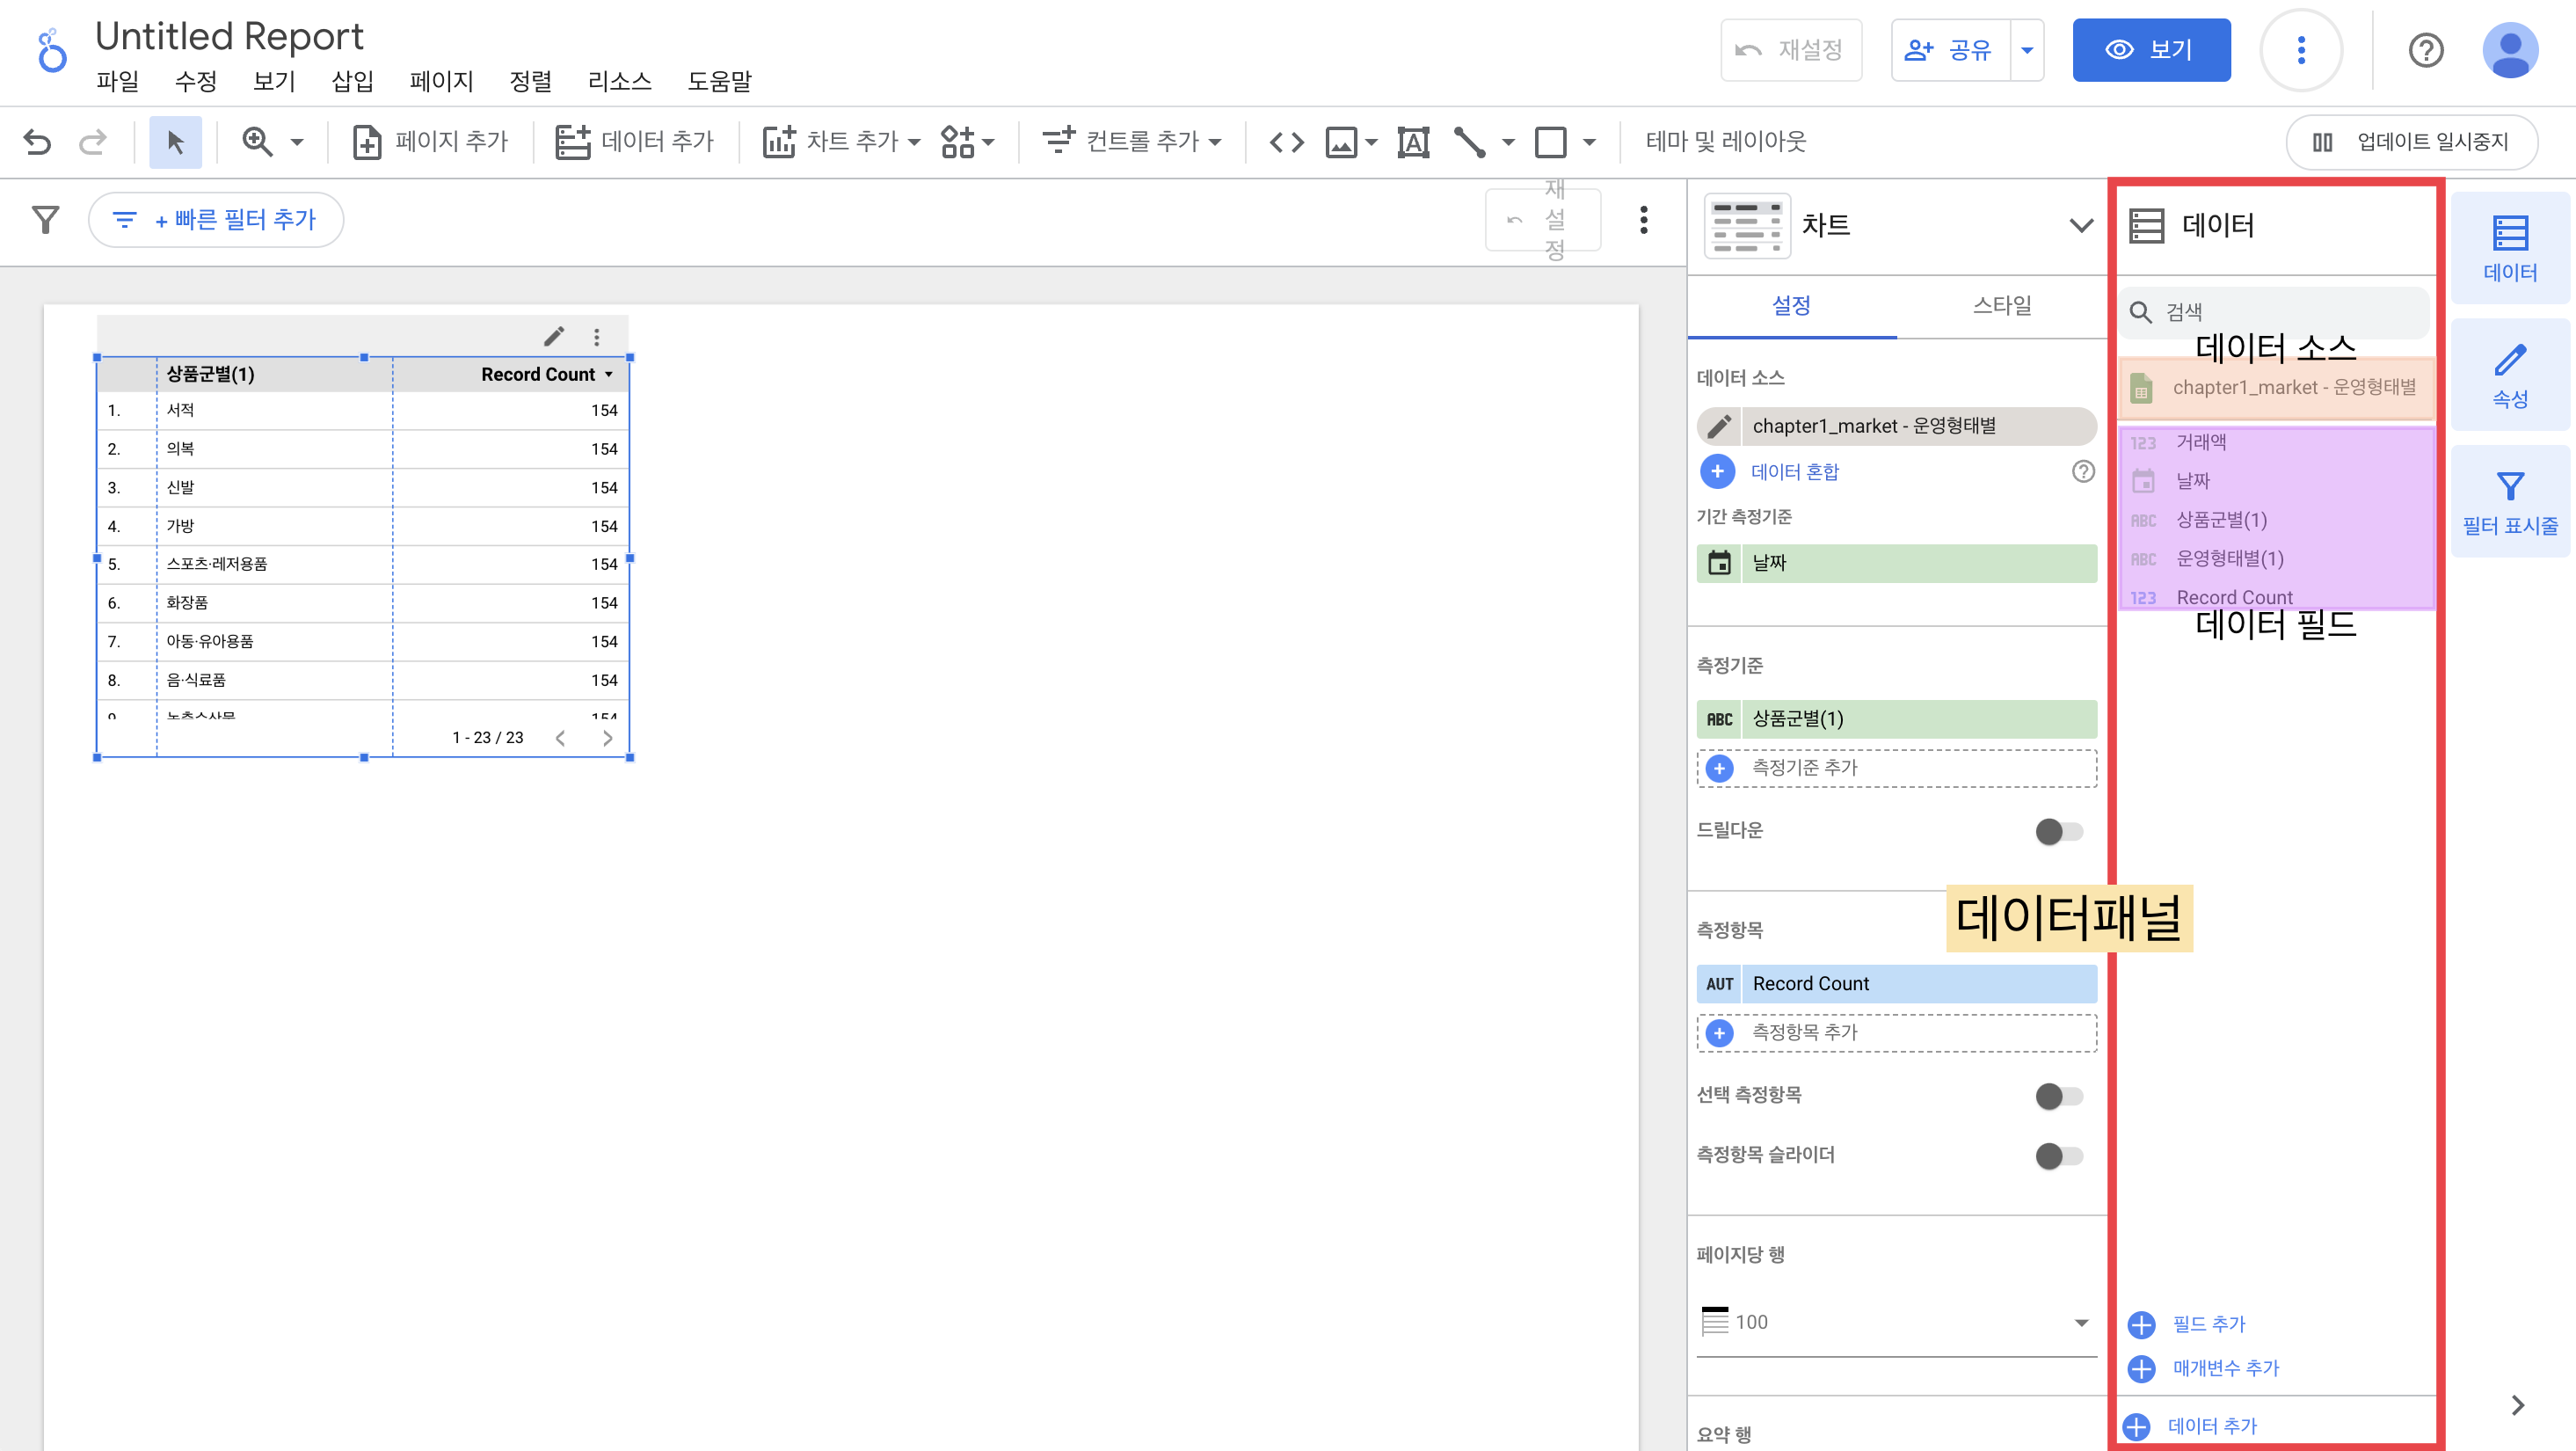2576x1451 pixels.
Task: Open the 삽입 menu
Action: click(x=352, y=81)
